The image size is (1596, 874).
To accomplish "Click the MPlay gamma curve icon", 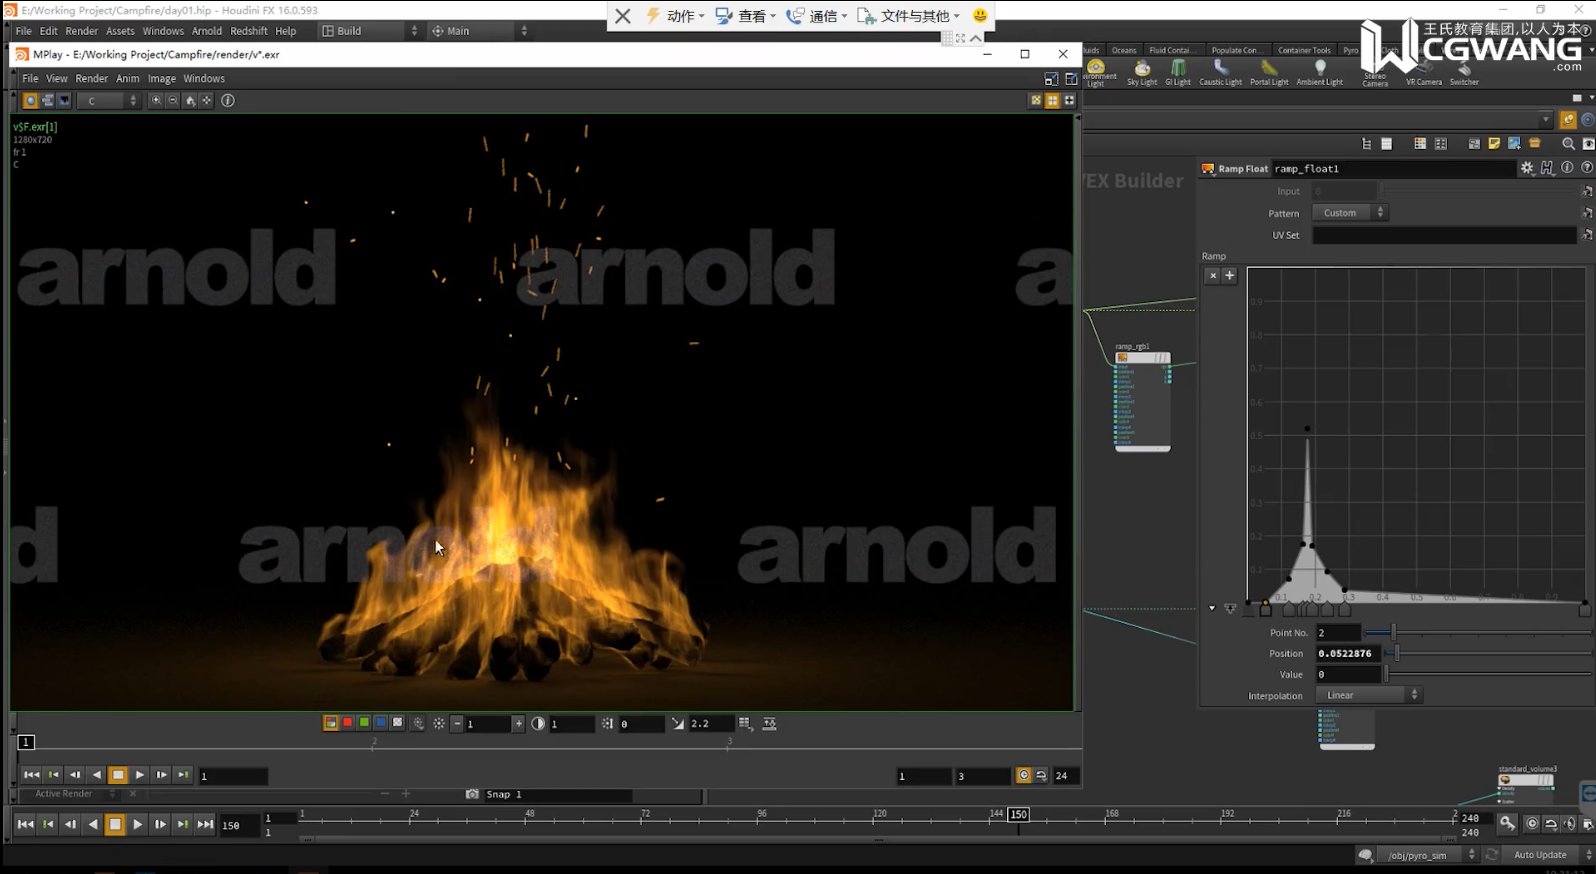I will 678,723.
